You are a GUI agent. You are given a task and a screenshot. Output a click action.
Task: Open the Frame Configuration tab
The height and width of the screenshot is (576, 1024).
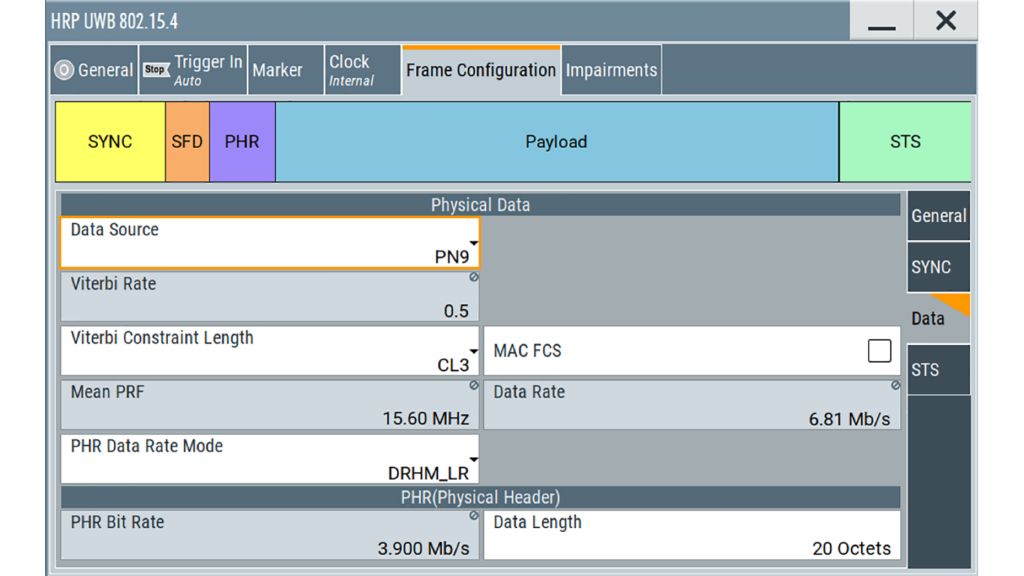(480, 70)
